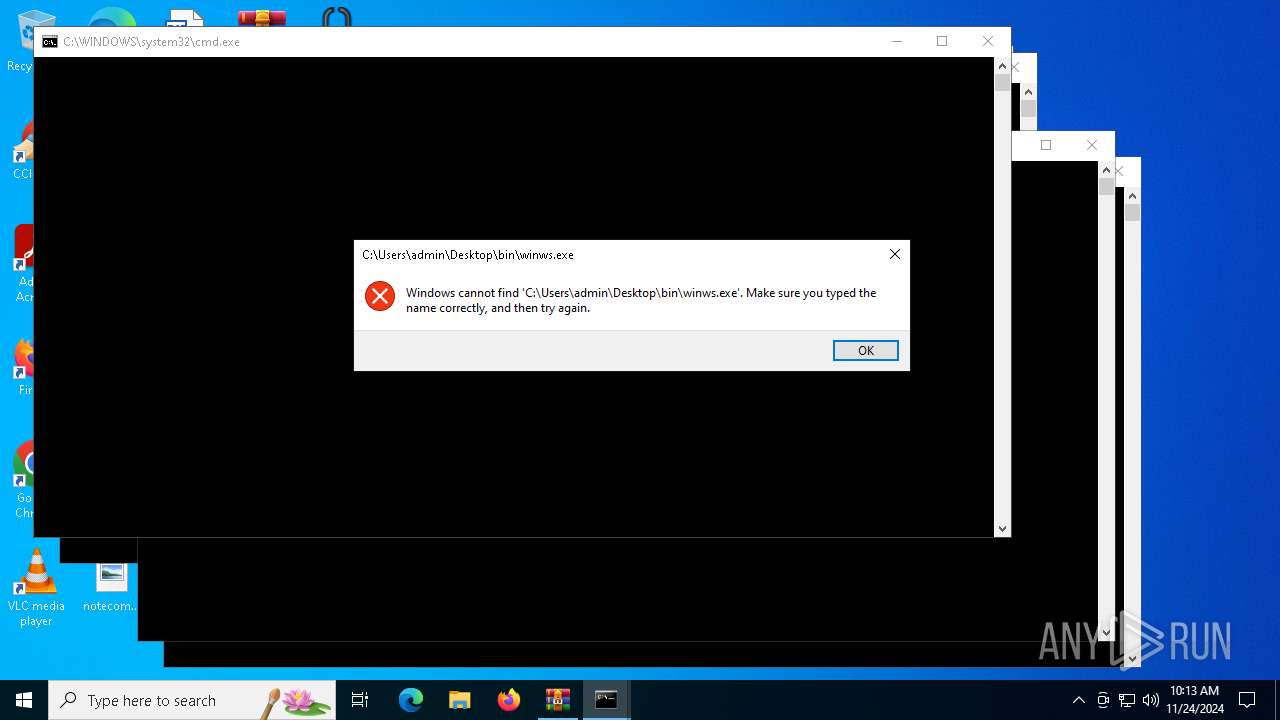Launch Firefox from the taskbar

click(509, 700)
